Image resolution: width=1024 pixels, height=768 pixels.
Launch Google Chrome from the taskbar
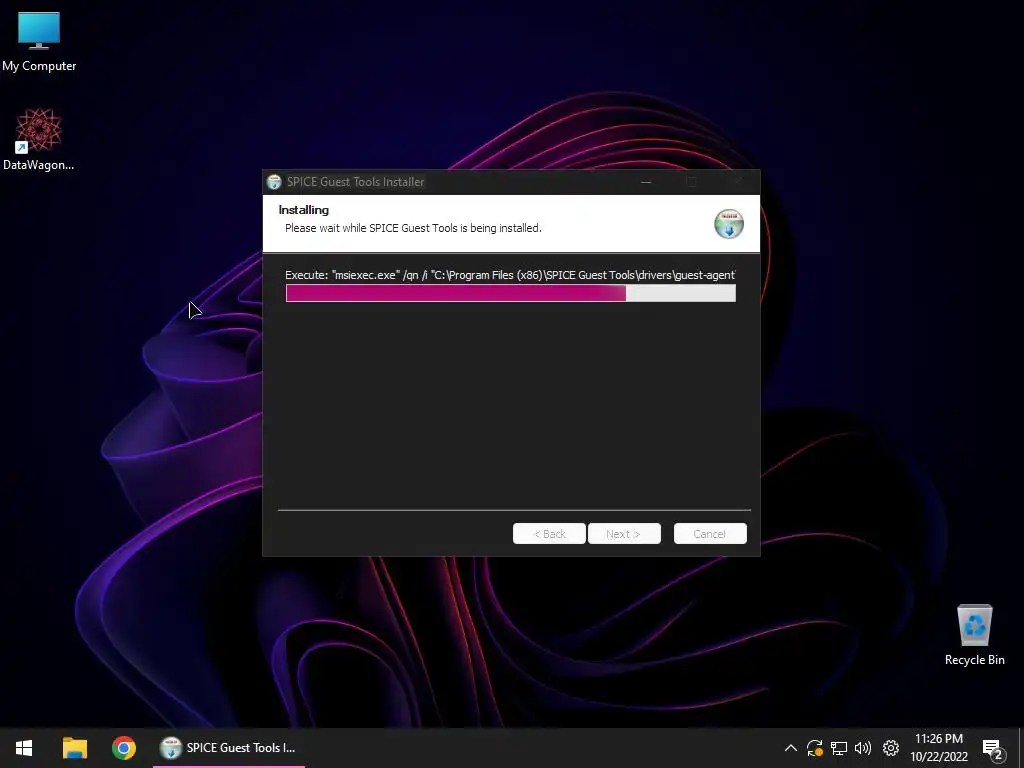[123, 748]
